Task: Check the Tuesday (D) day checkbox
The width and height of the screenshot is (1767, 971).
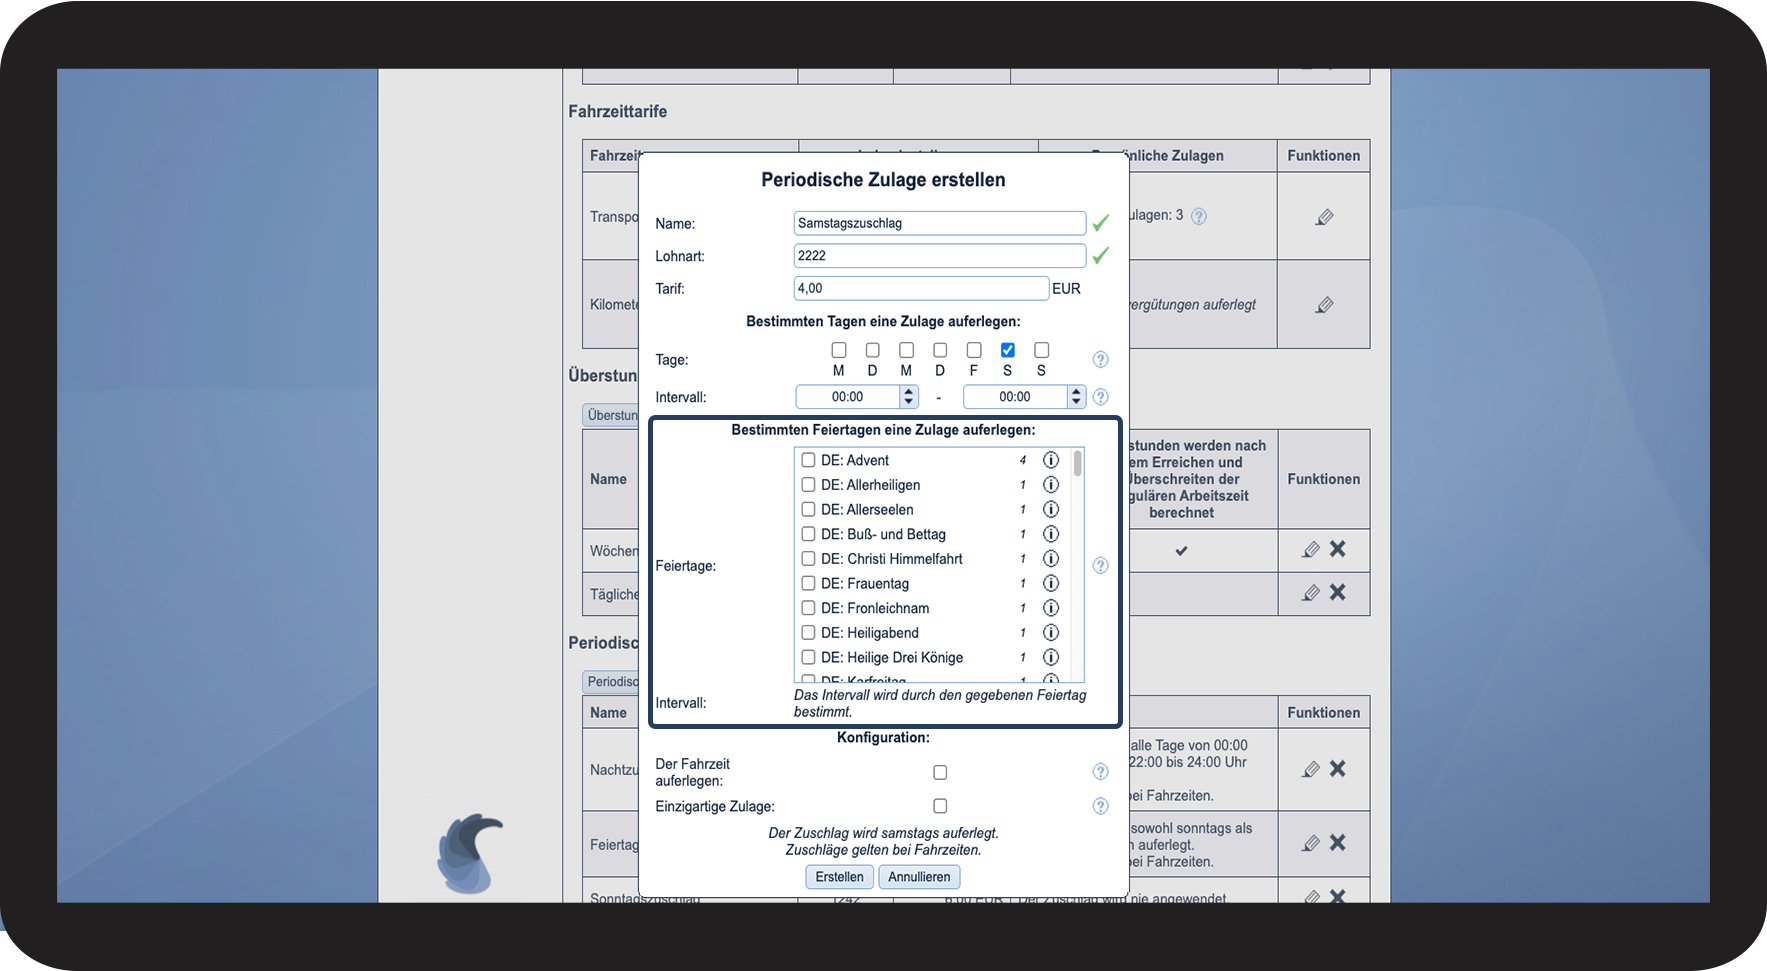Action: pyautogui.click(x=873, y=350)
